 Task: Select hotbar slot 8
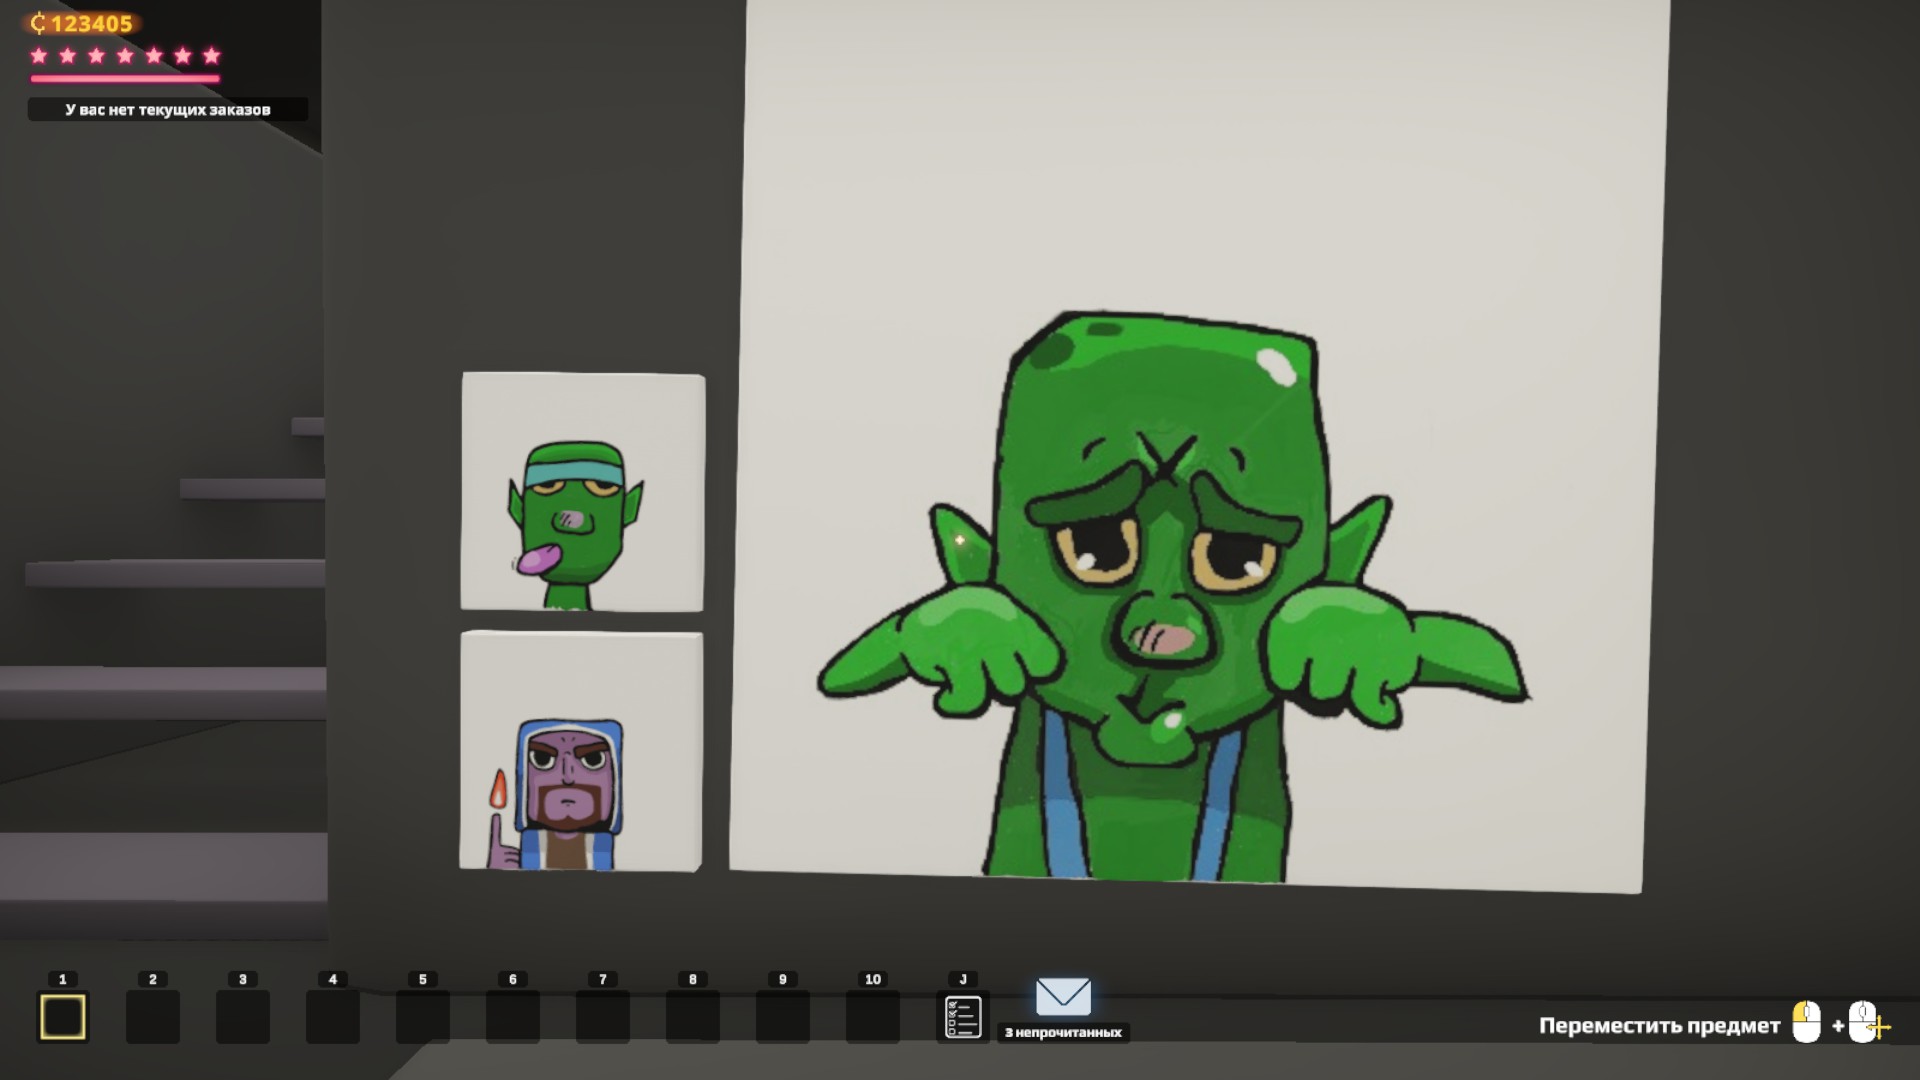point(693,1017)
